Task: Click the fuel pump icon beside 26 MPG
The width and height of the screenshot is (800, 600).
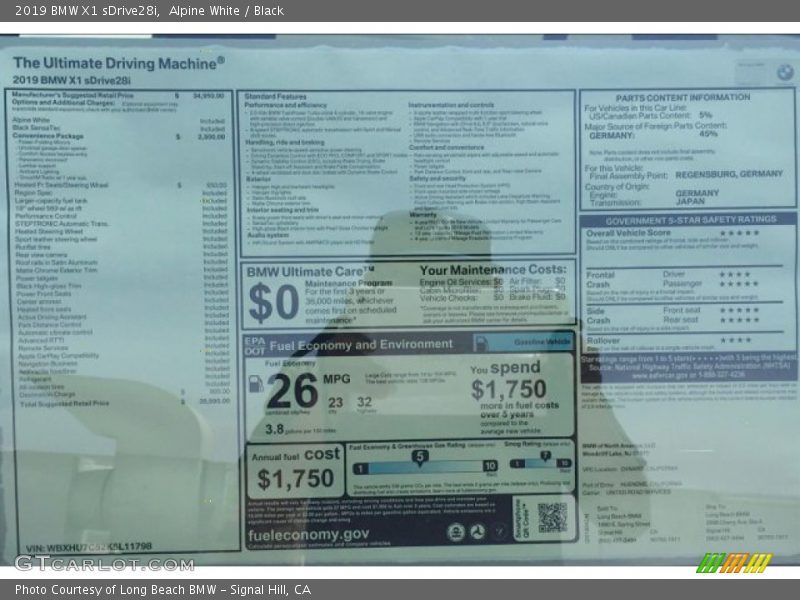Action: tap(256, 384)
